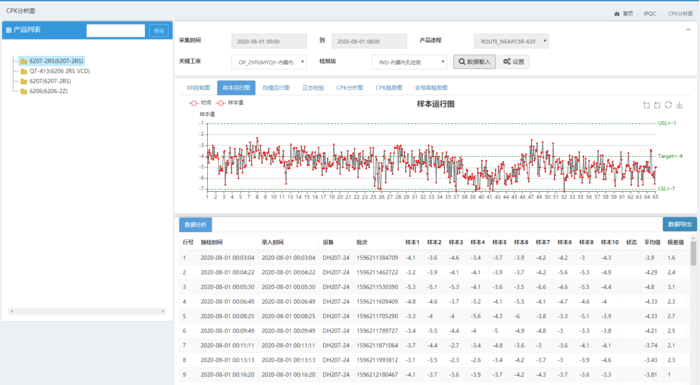700x385 pixels.
Task: Open the CPK分析图 chart tab
Action: pyautogui.click(x=350, y=88)
